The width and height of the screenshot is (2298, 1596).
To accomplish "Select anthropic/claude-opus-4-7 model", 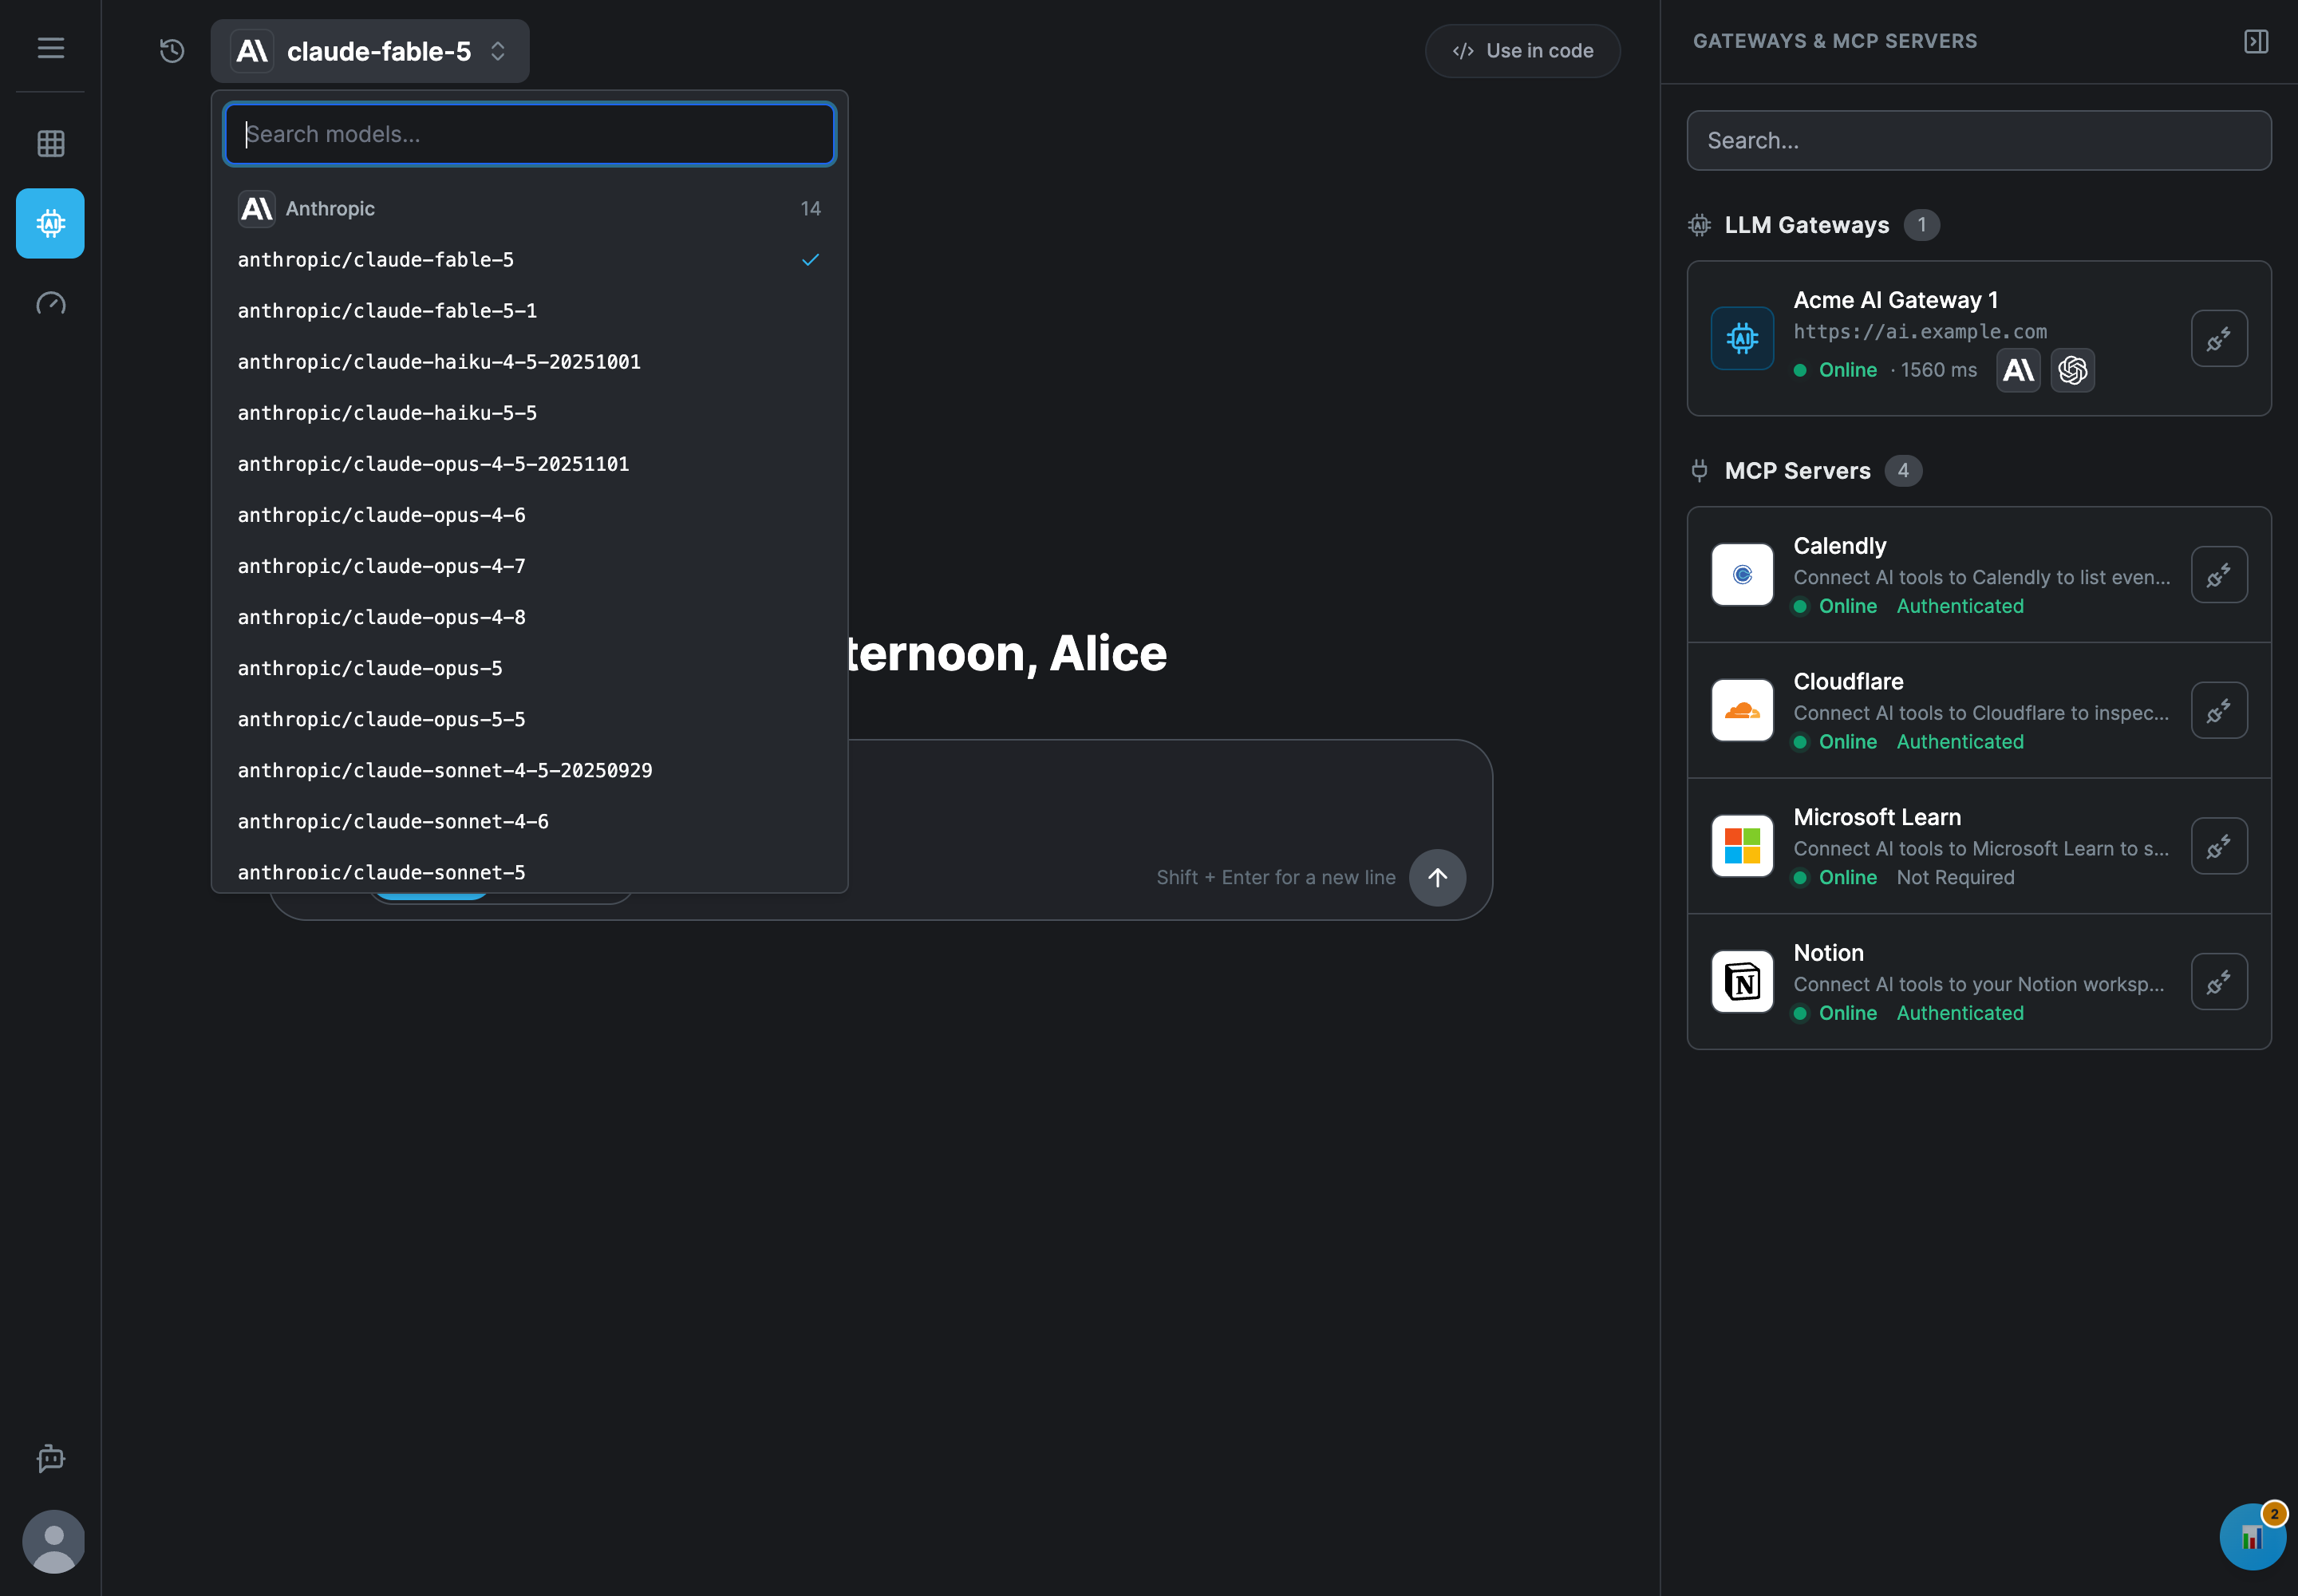I will click(x=529, y=566).
